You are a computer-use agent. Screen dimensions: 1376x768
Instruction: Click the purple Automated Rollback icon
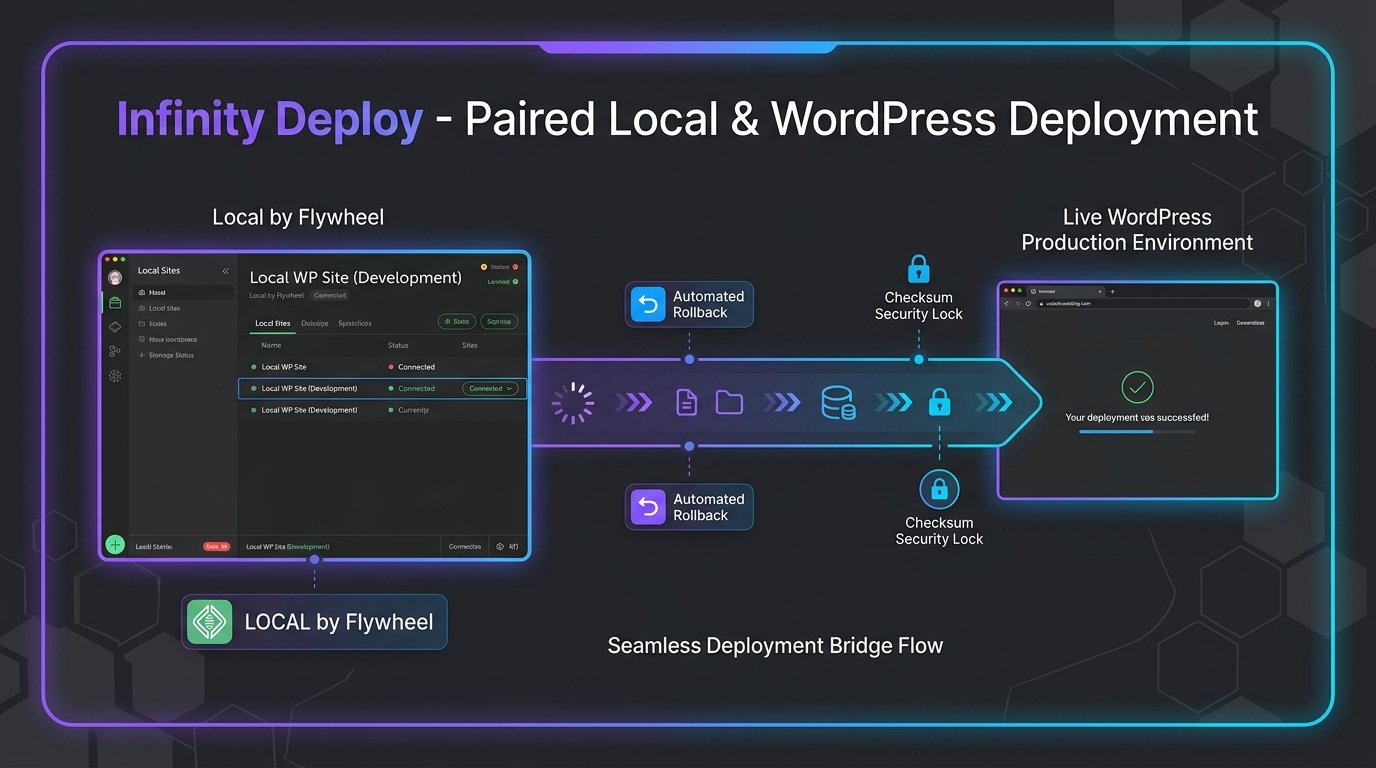click(650, 507)
